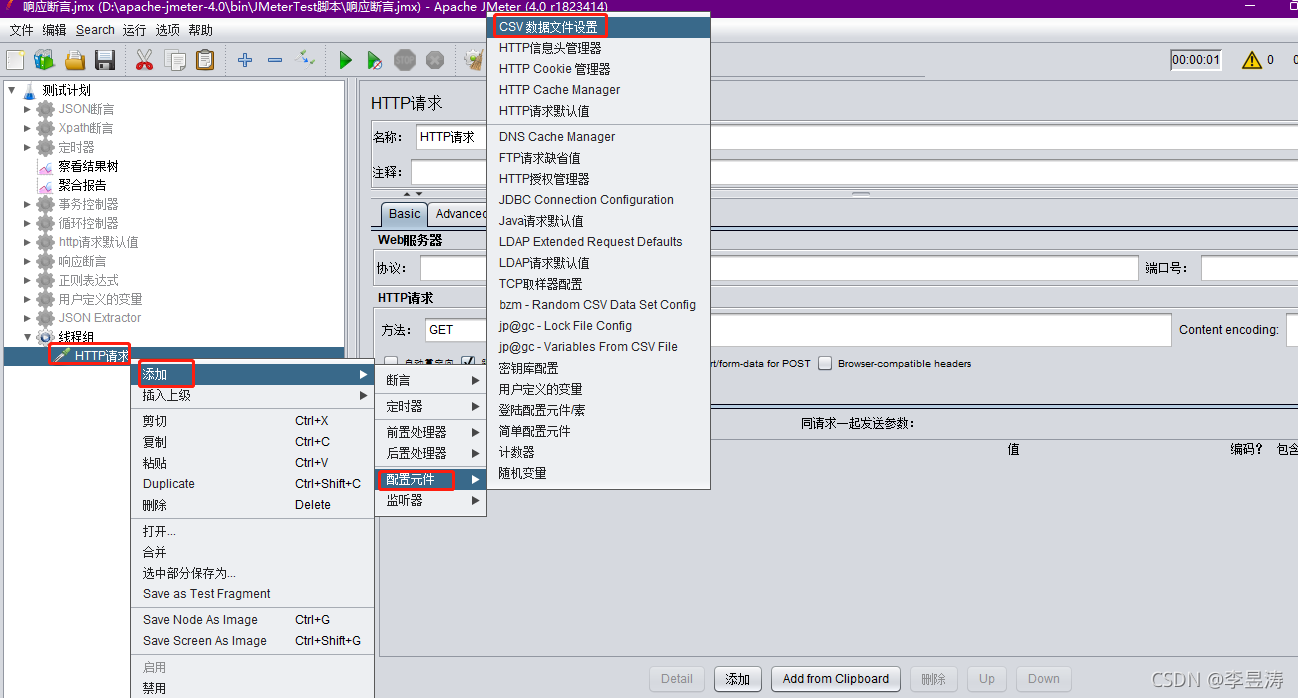Click the Copy toolbar icon
The image size is (1298, 698).
175,60
